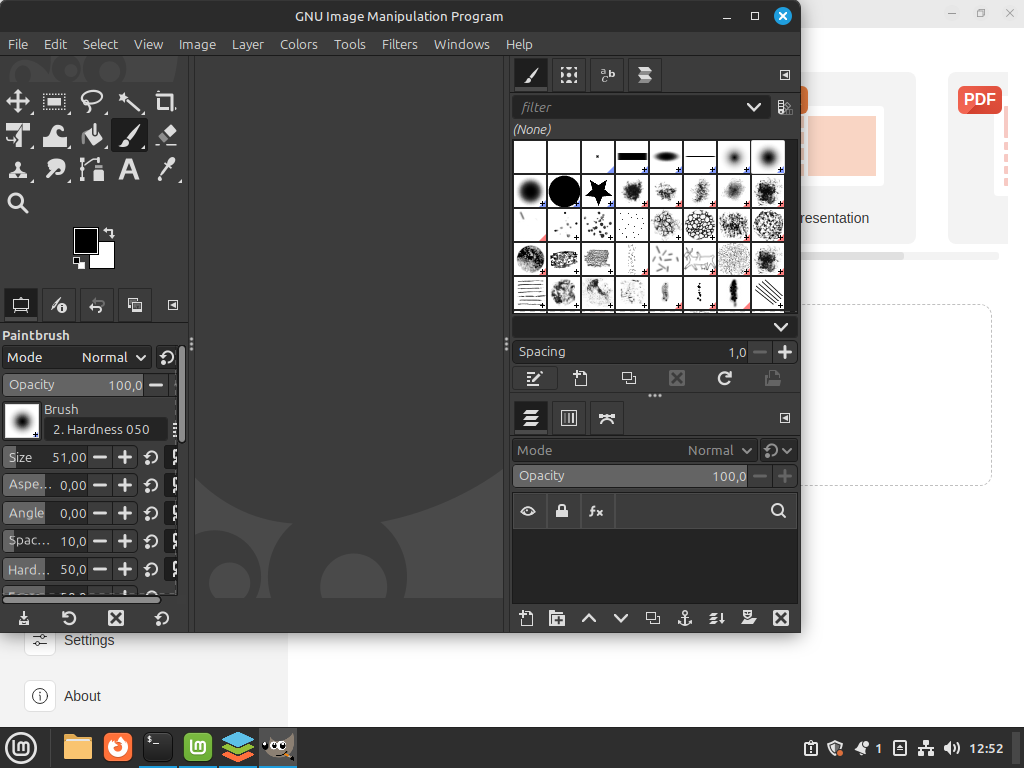Switch to the Patterns tab
1024x768 pixels.
[569, 75]
